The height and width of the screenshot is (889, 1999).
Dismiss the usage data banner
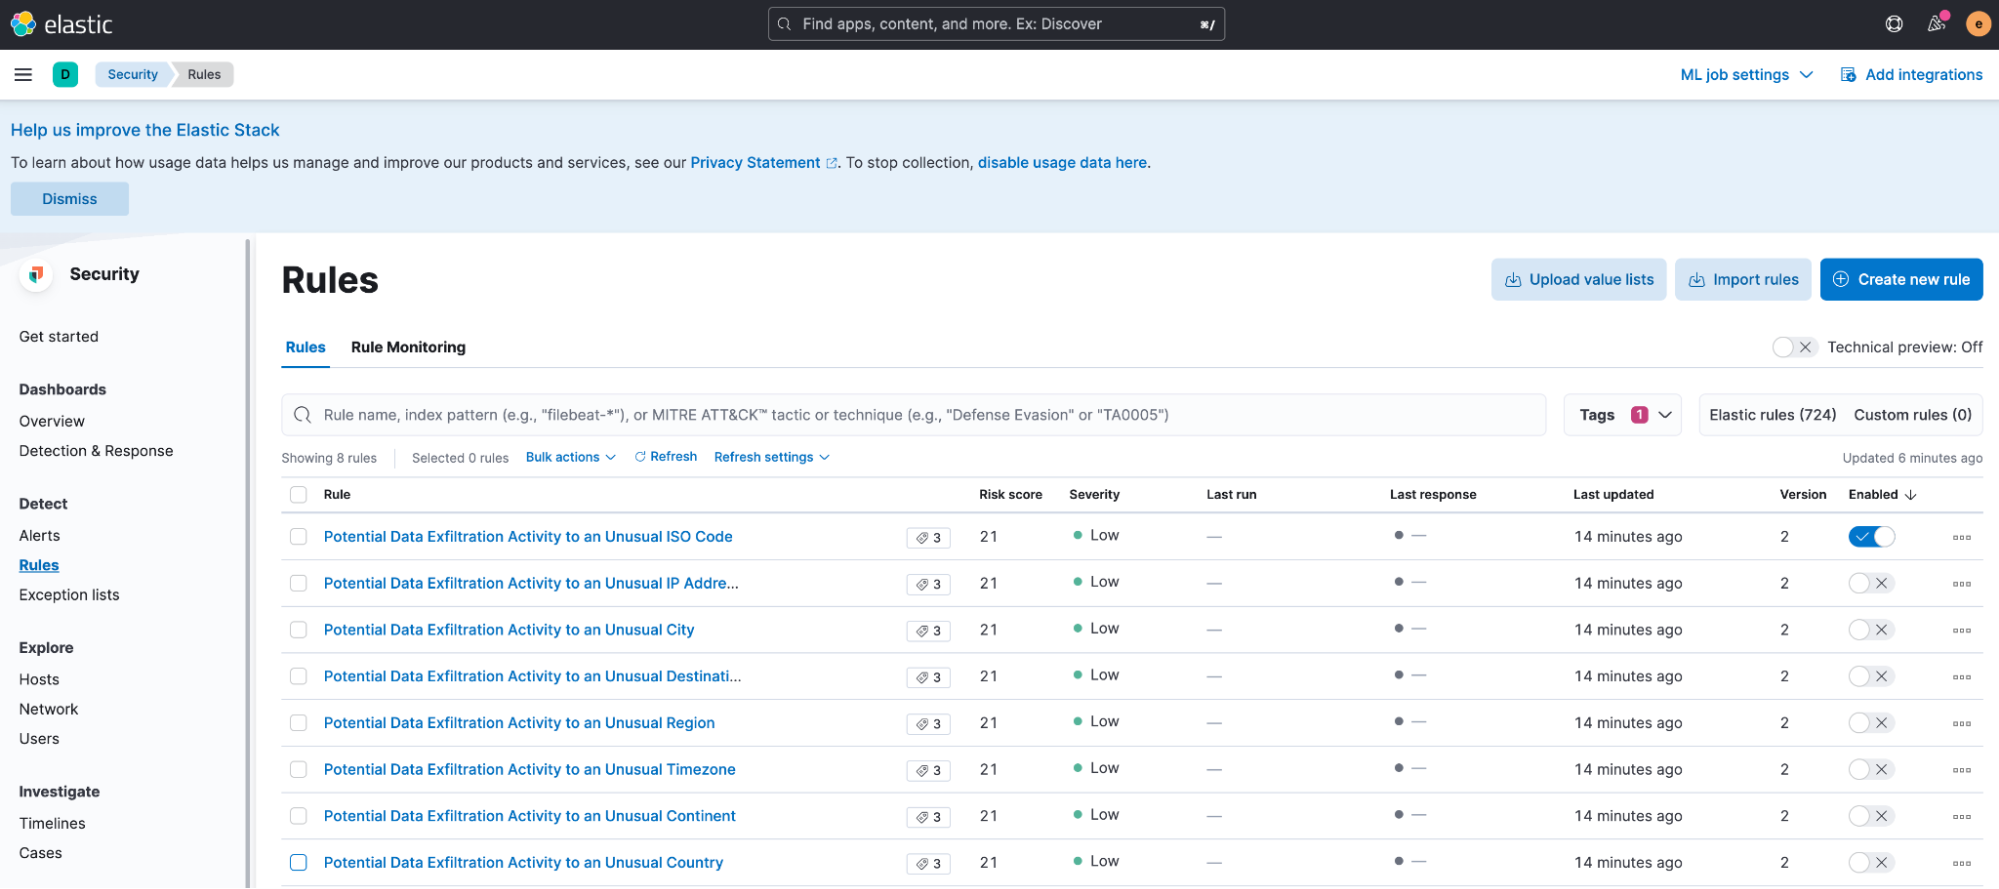coord(70,199)
